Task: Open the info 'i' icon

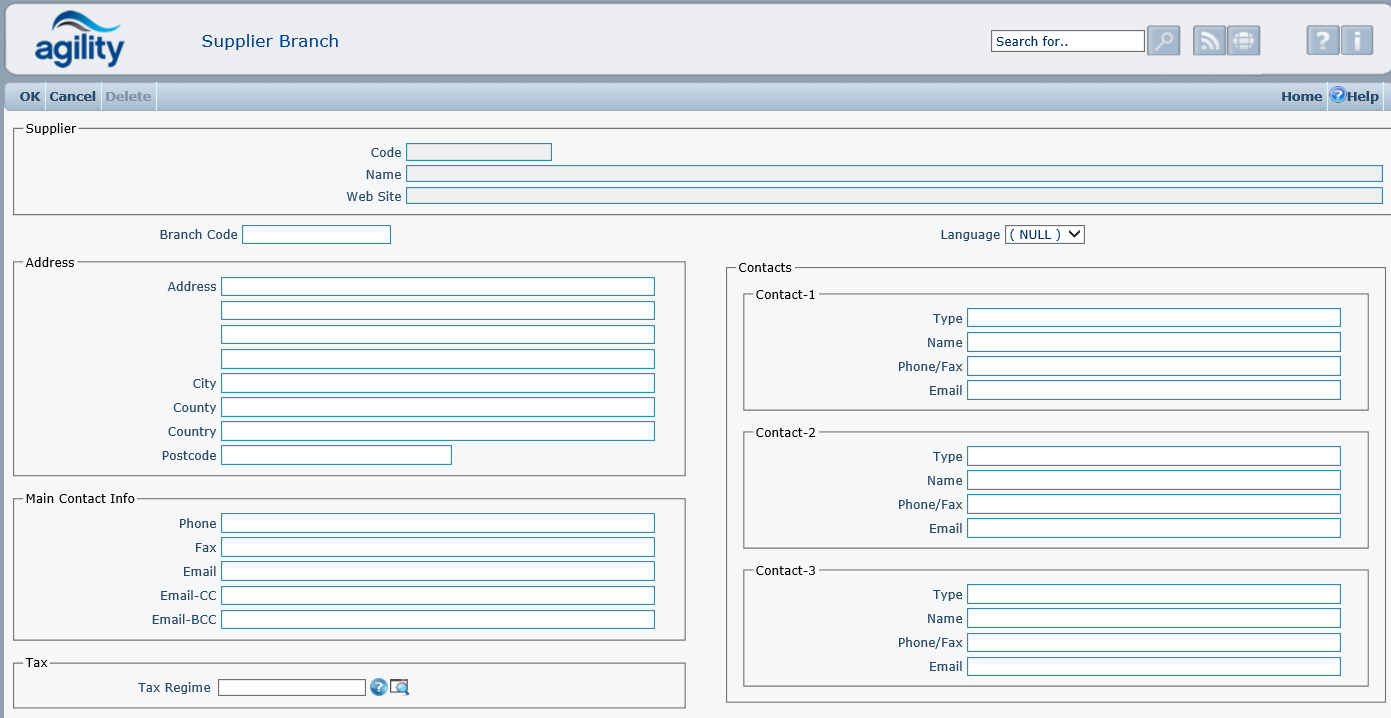Action: tap(1356, 41)
